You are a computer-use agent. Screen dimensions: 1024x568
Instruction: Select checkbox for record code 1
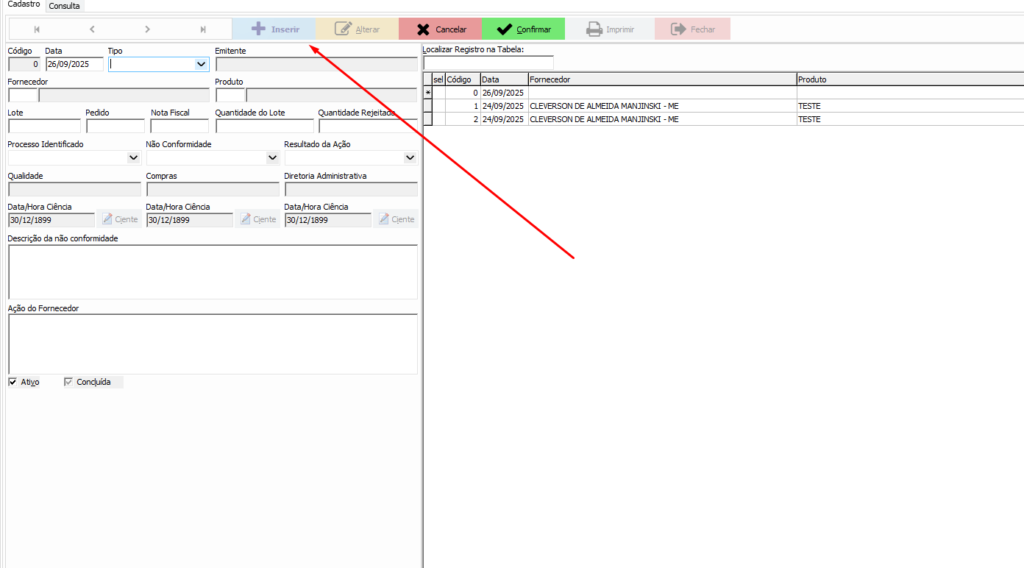438,106
